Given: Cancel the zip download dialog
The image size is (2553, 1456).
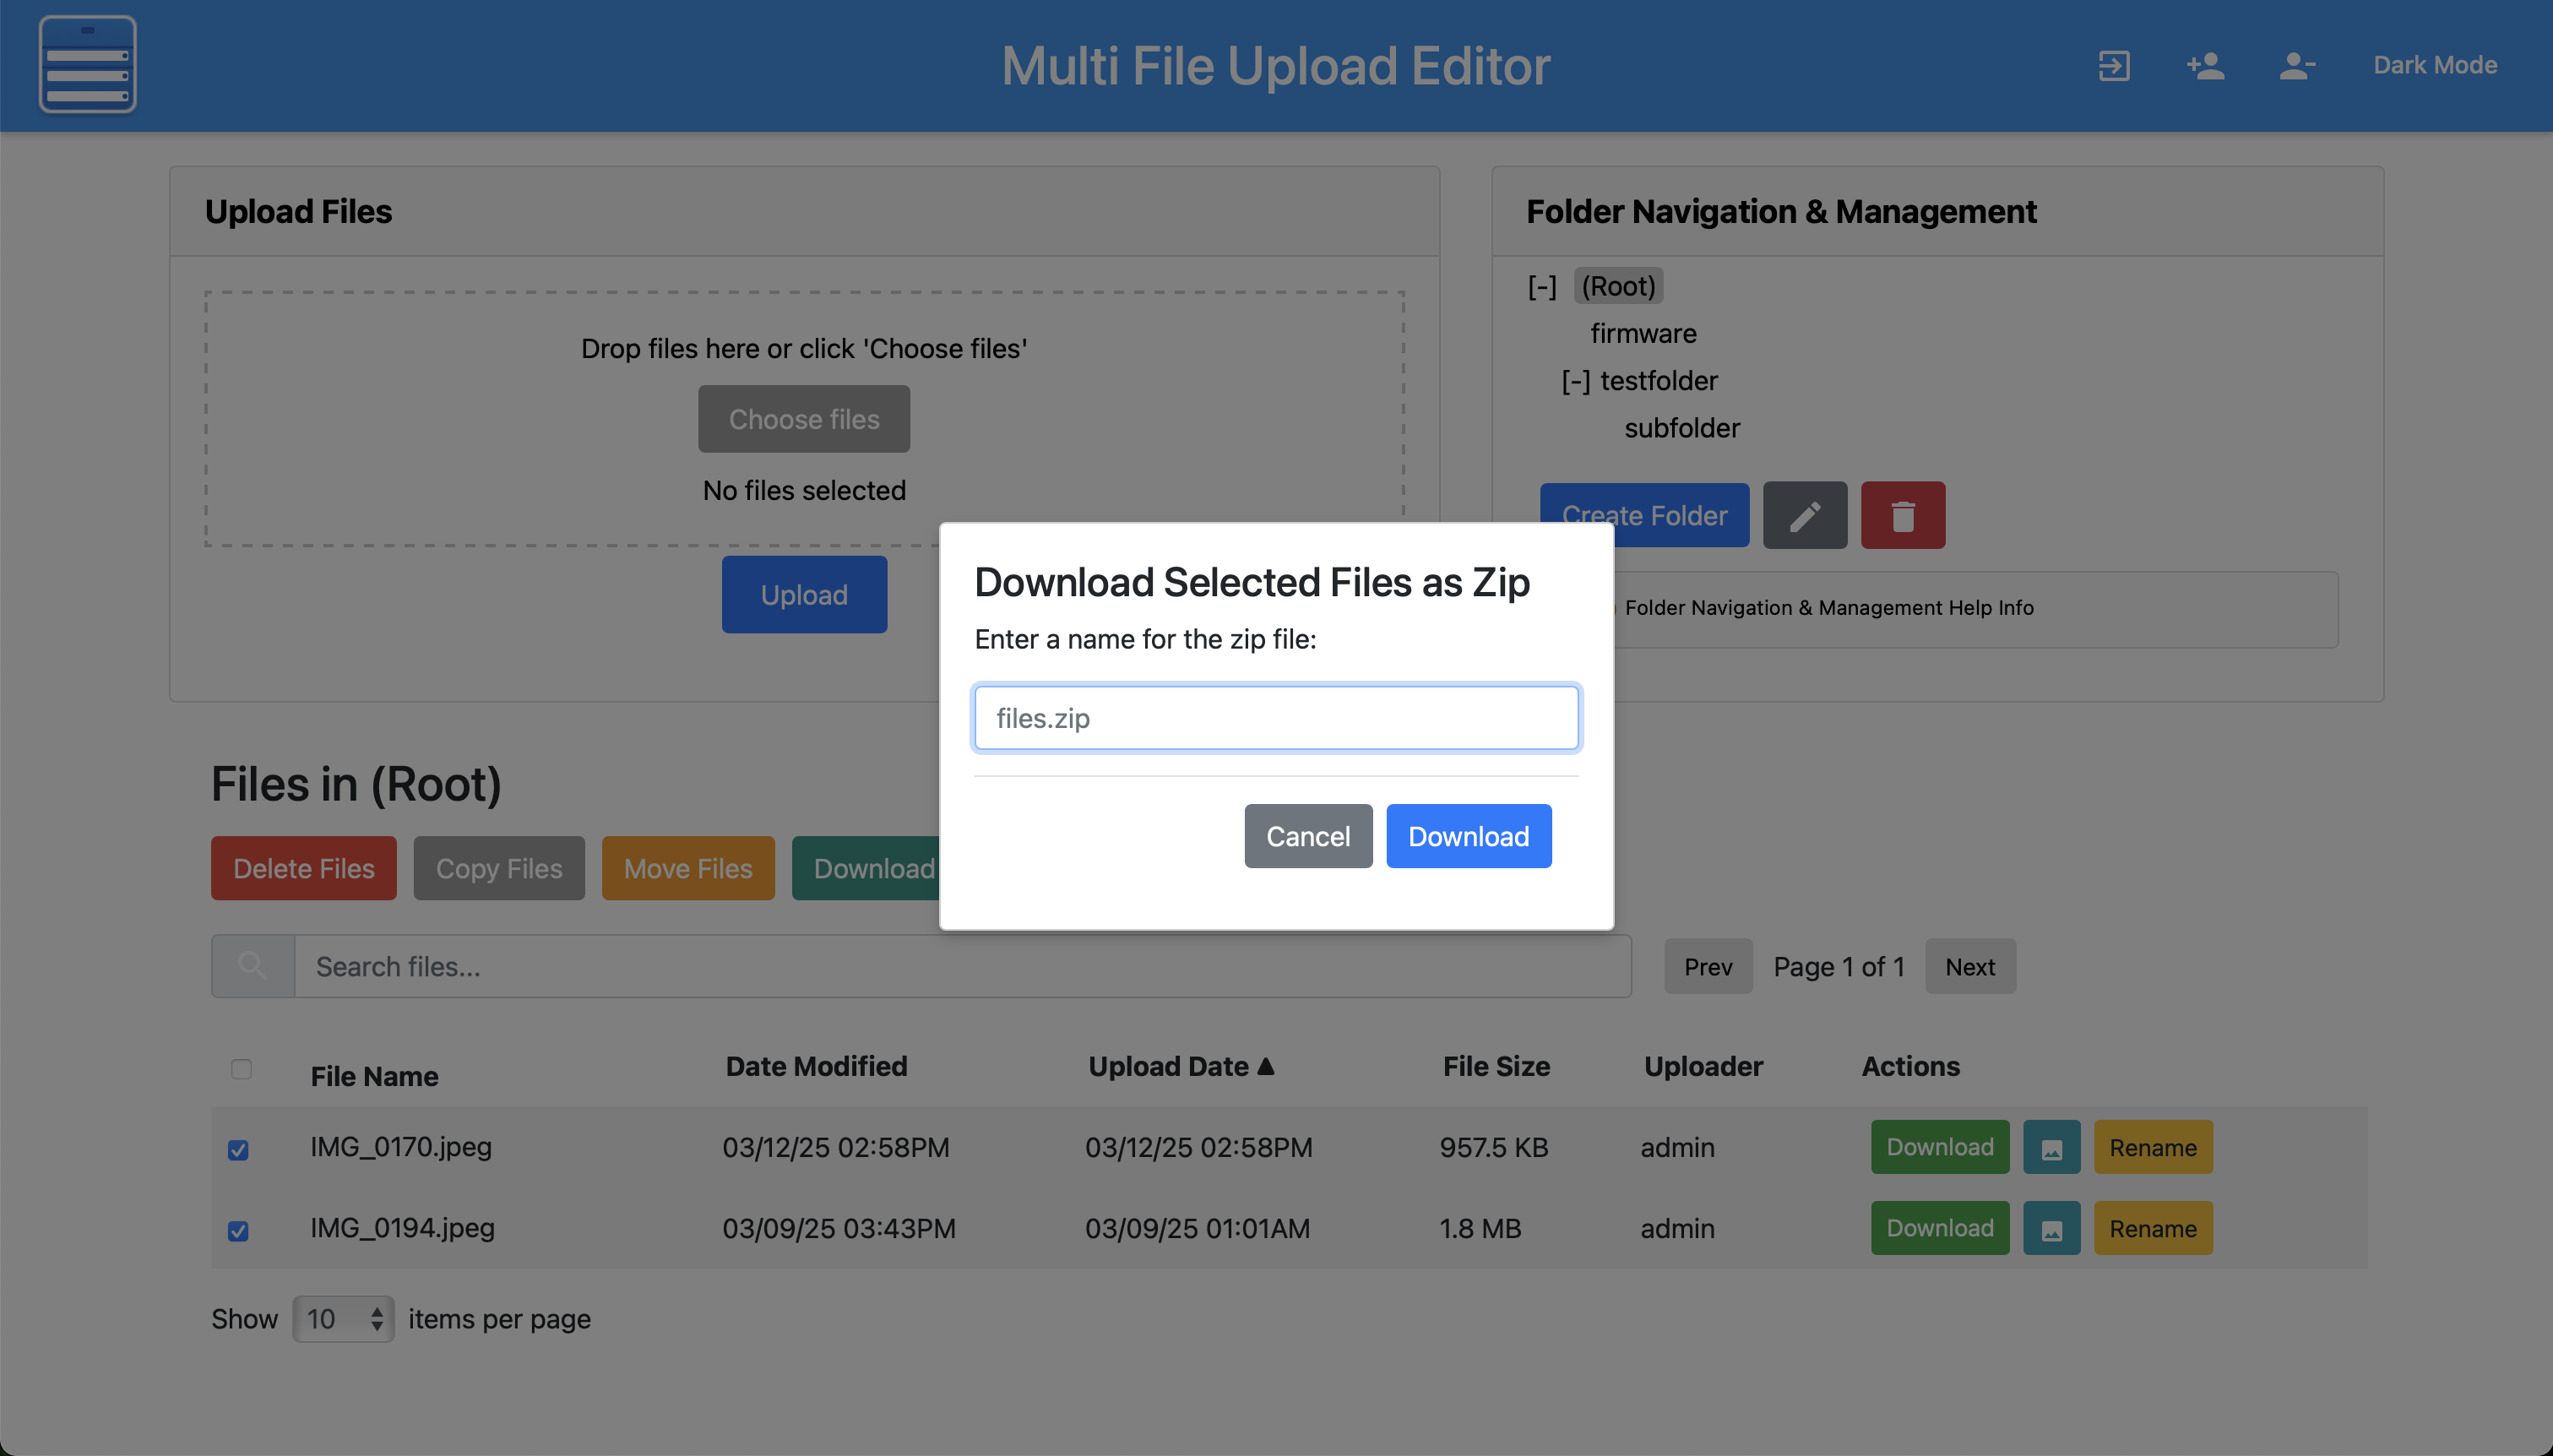Looking at the screenshot, I should pos(1307,836).
